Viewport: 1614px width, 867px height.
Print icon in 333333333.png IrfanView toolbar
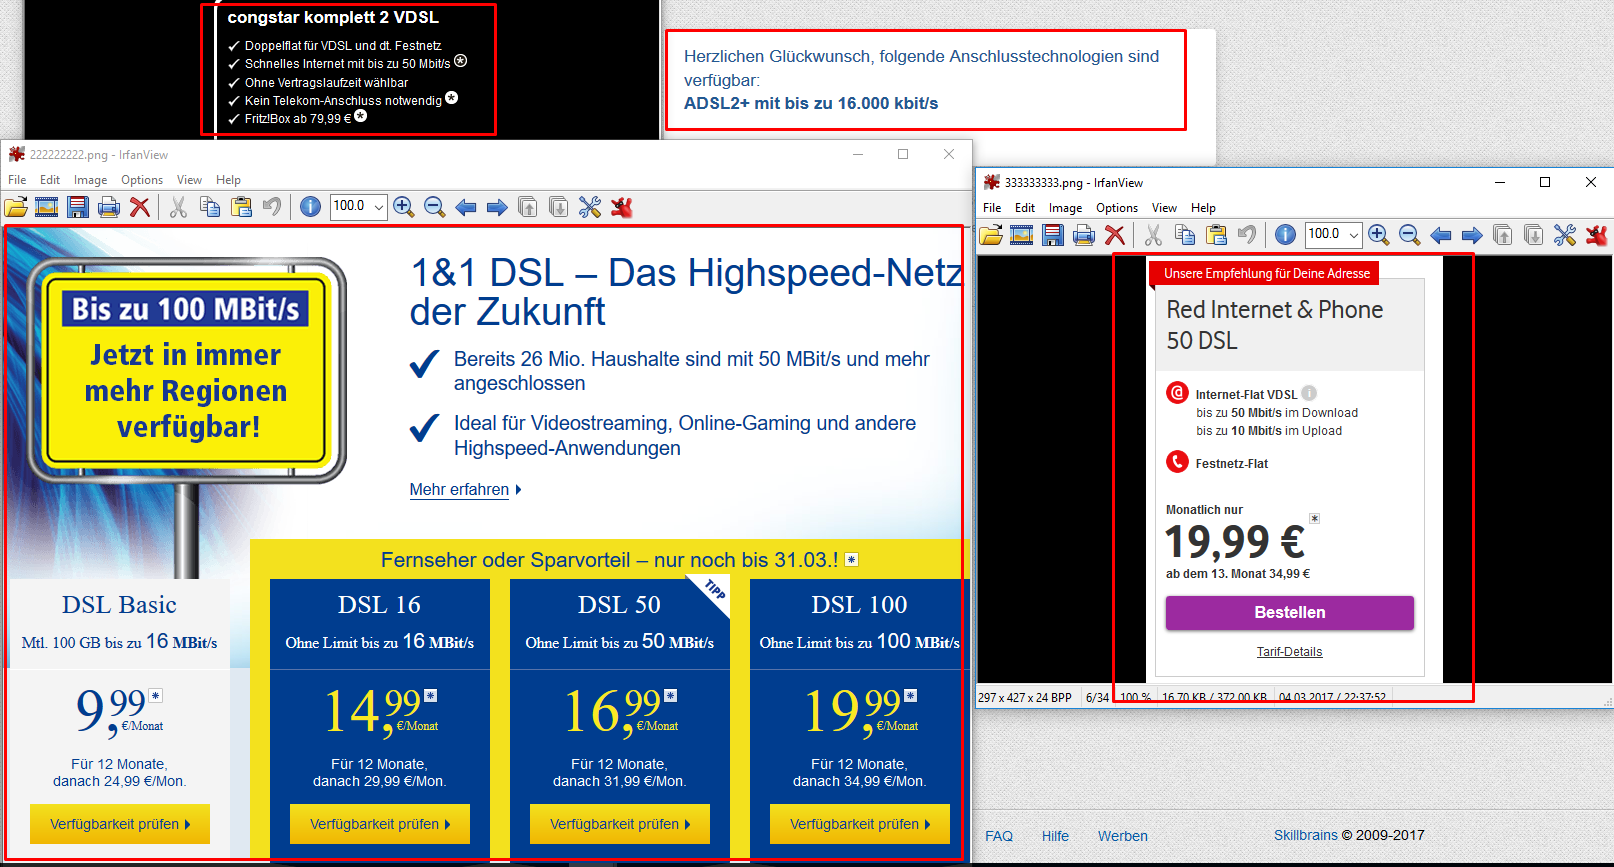(1084, 235)
